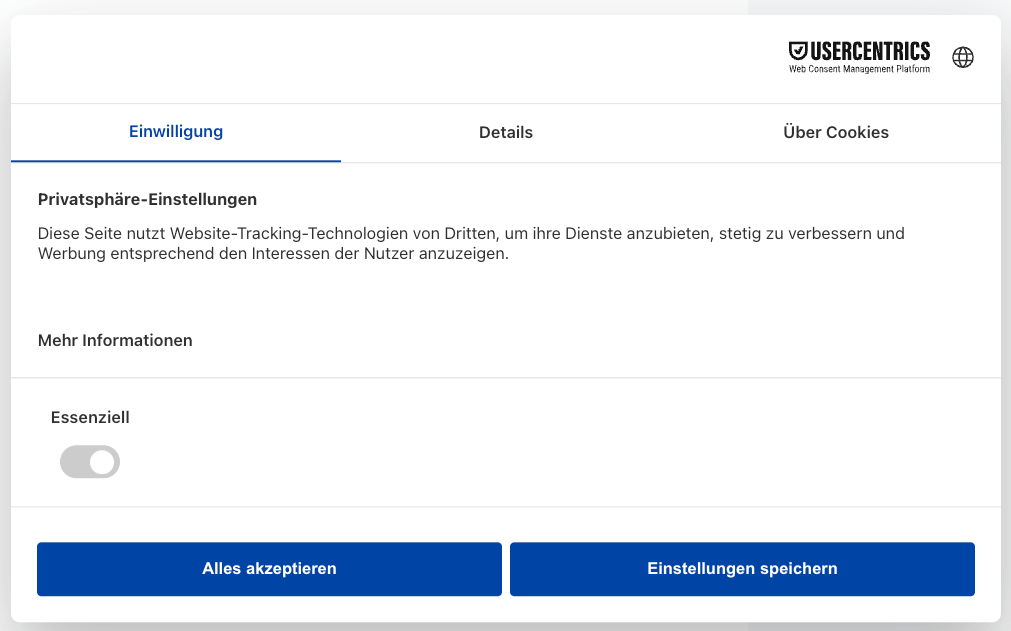This screenshot has width=1011, height=631.
Task: Click the "Web Consent Management Platform" tagline
Action: 859,69
